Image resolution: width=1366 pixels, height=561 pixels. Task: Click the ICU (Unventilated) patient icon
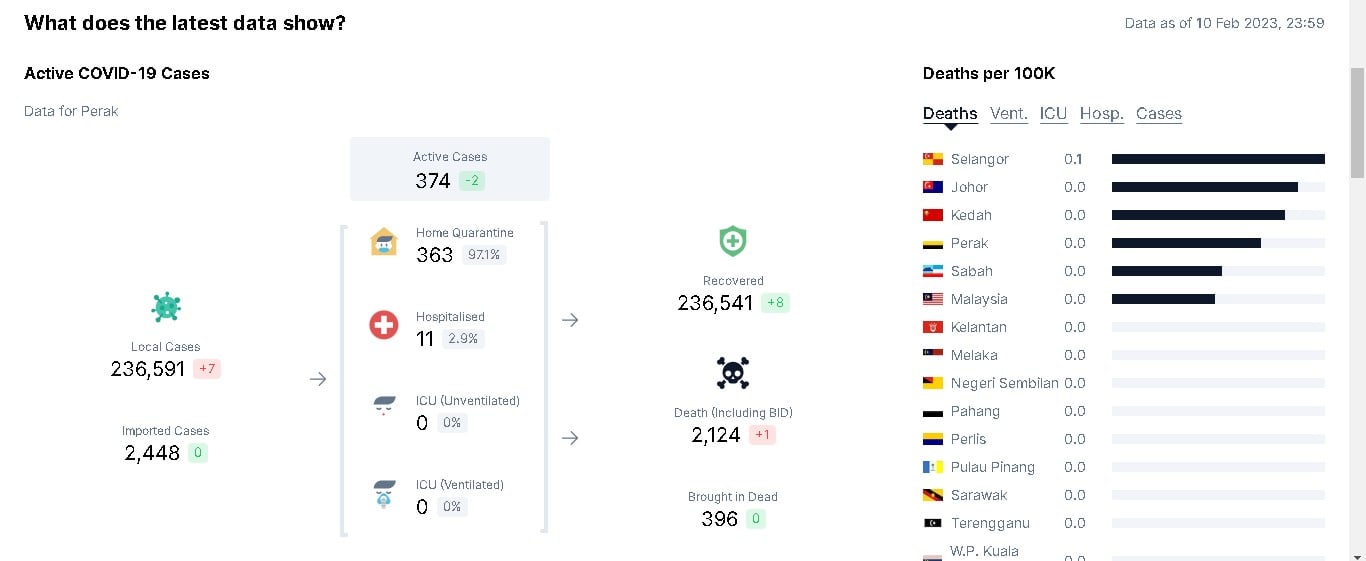click(384, 406)
